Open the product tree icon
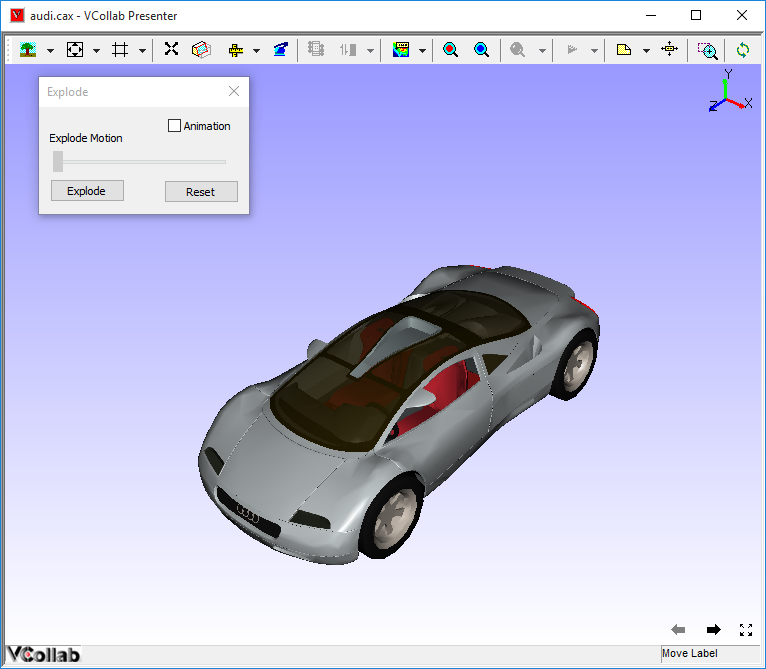This screenshot has height=669, width=766. click(x=28, y=49)
